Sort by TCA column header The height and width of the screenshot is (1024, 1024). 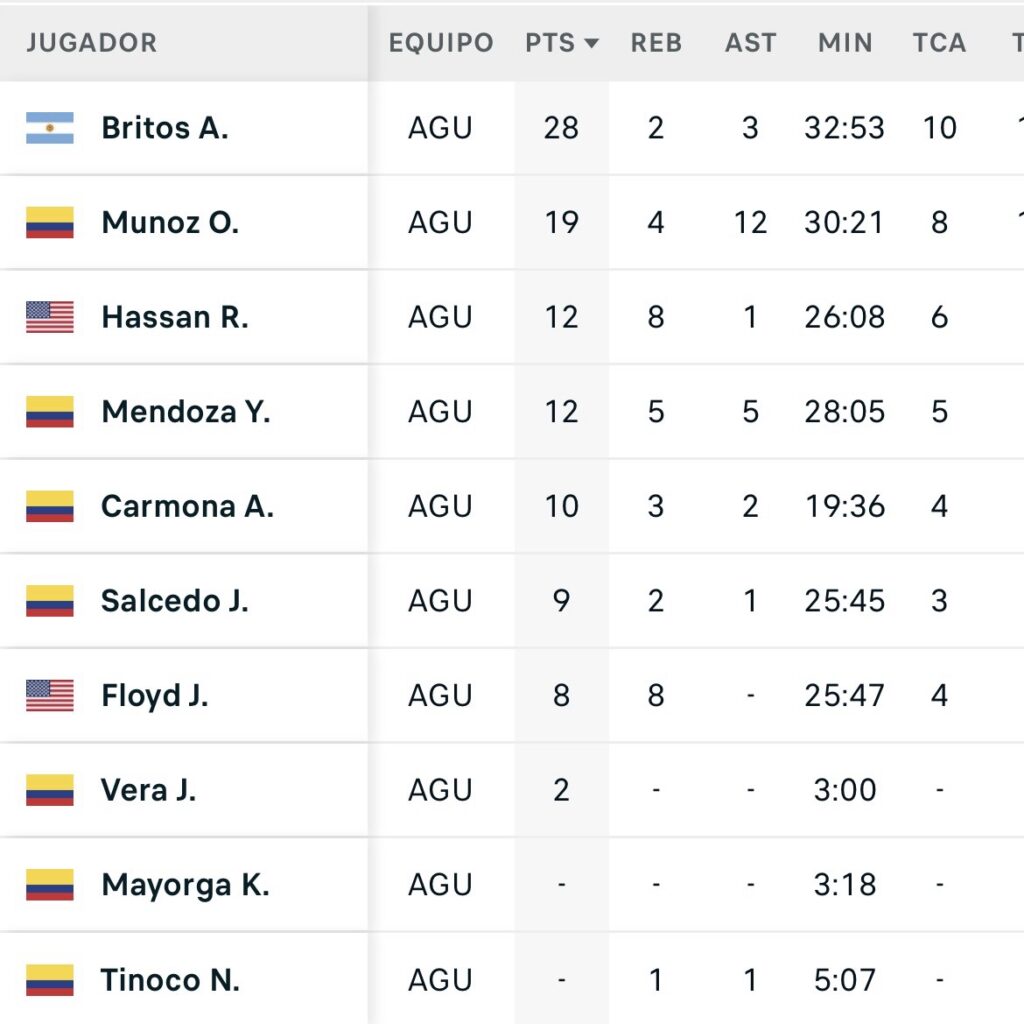click(939, 43)
